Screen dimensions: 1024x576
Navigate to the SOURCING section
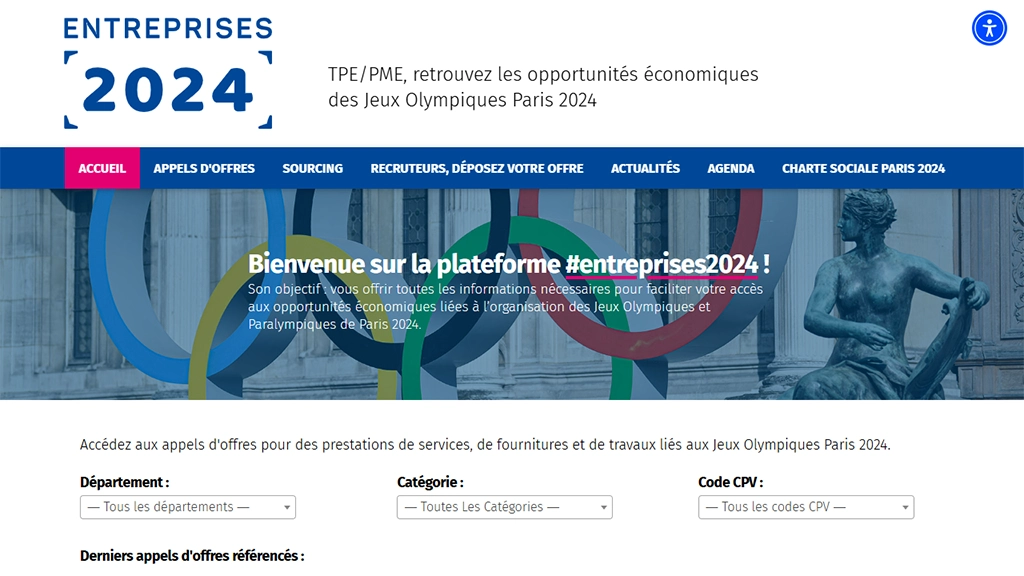coord(312,168)
